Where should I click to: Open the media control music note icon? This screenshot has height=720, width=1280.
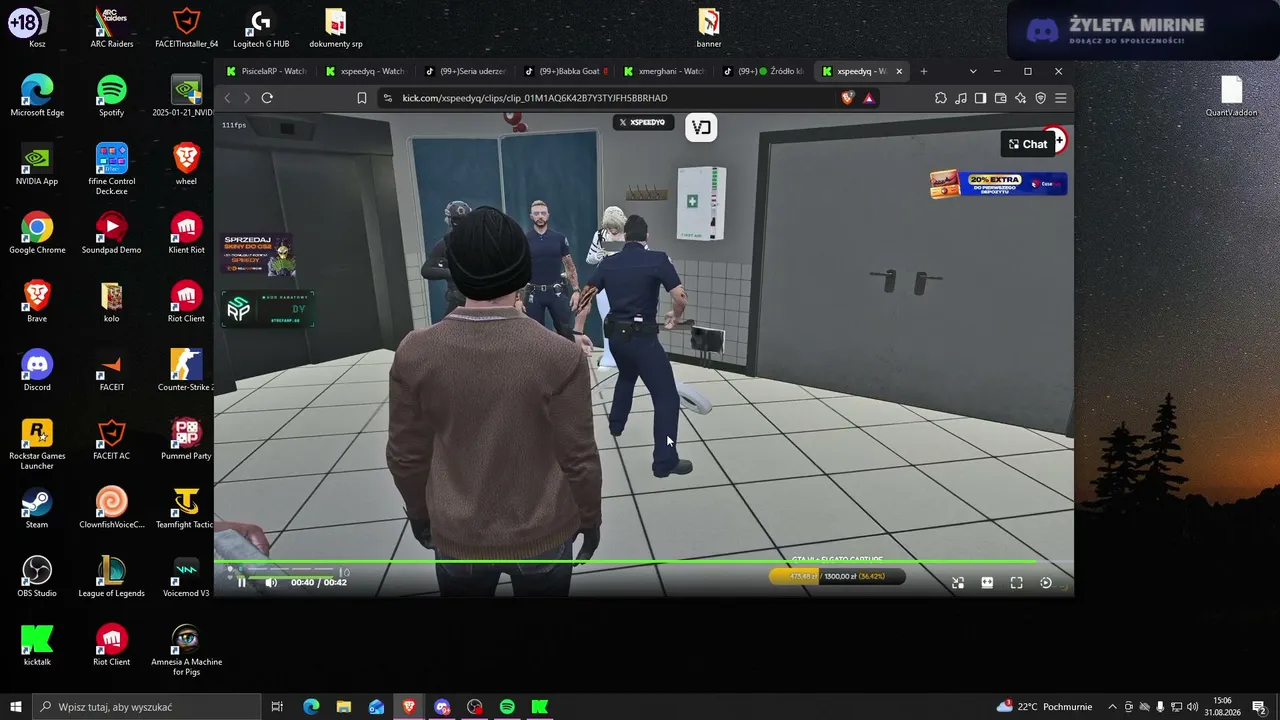pyautogui.click(x=961, y=98)
